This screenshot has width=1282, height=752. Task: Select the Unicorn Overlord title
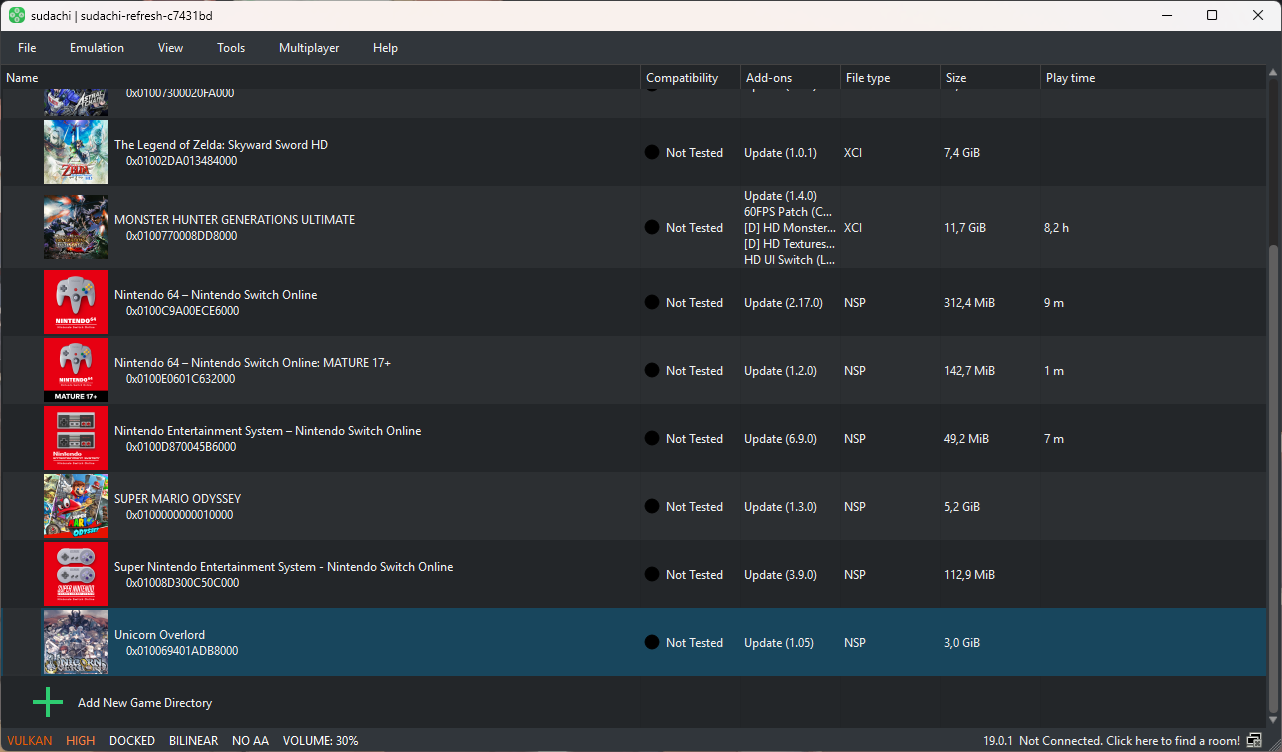[x=159, y=635]
